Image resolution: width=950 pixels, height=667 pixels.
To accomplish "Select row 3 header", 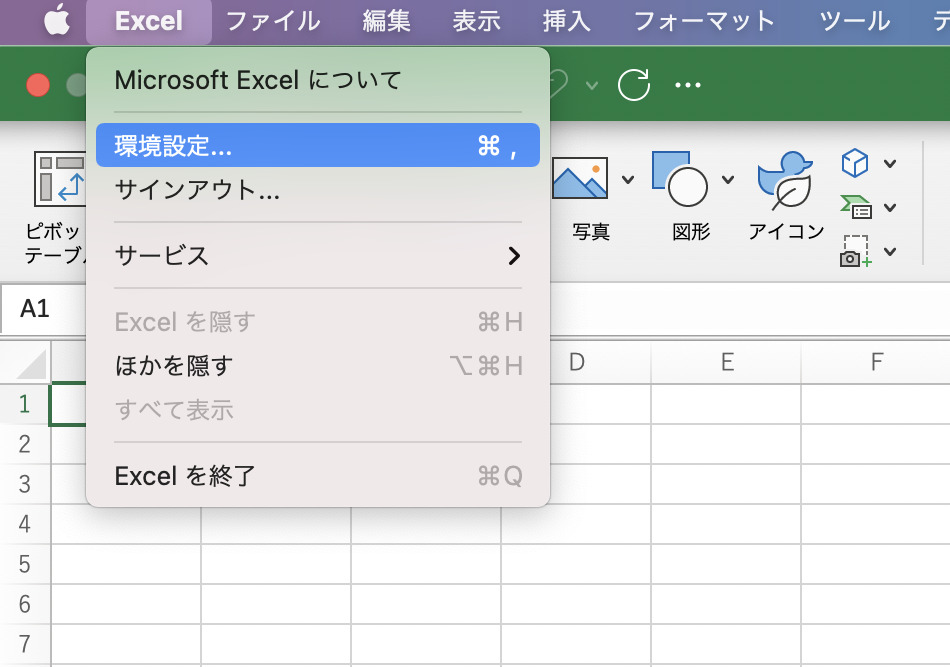I will tap(25, 484).
